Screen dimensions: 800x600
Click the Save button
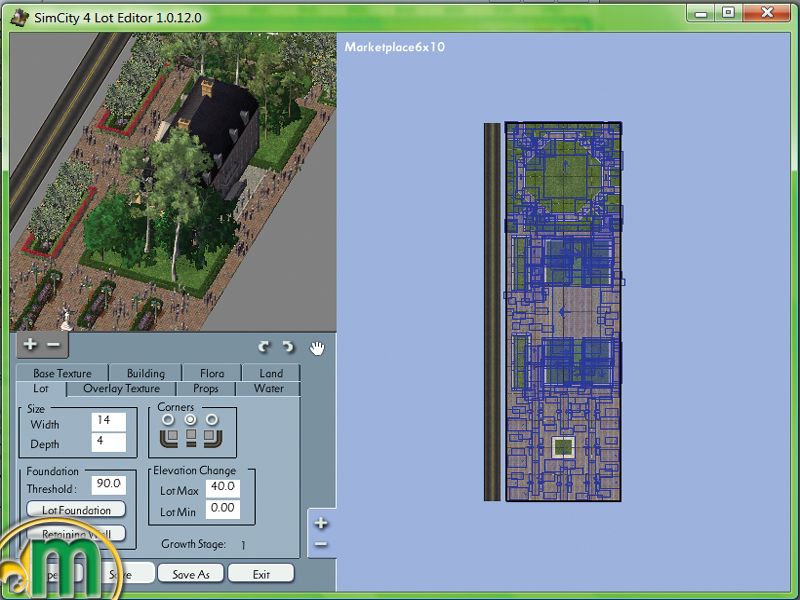click(120, 574)
